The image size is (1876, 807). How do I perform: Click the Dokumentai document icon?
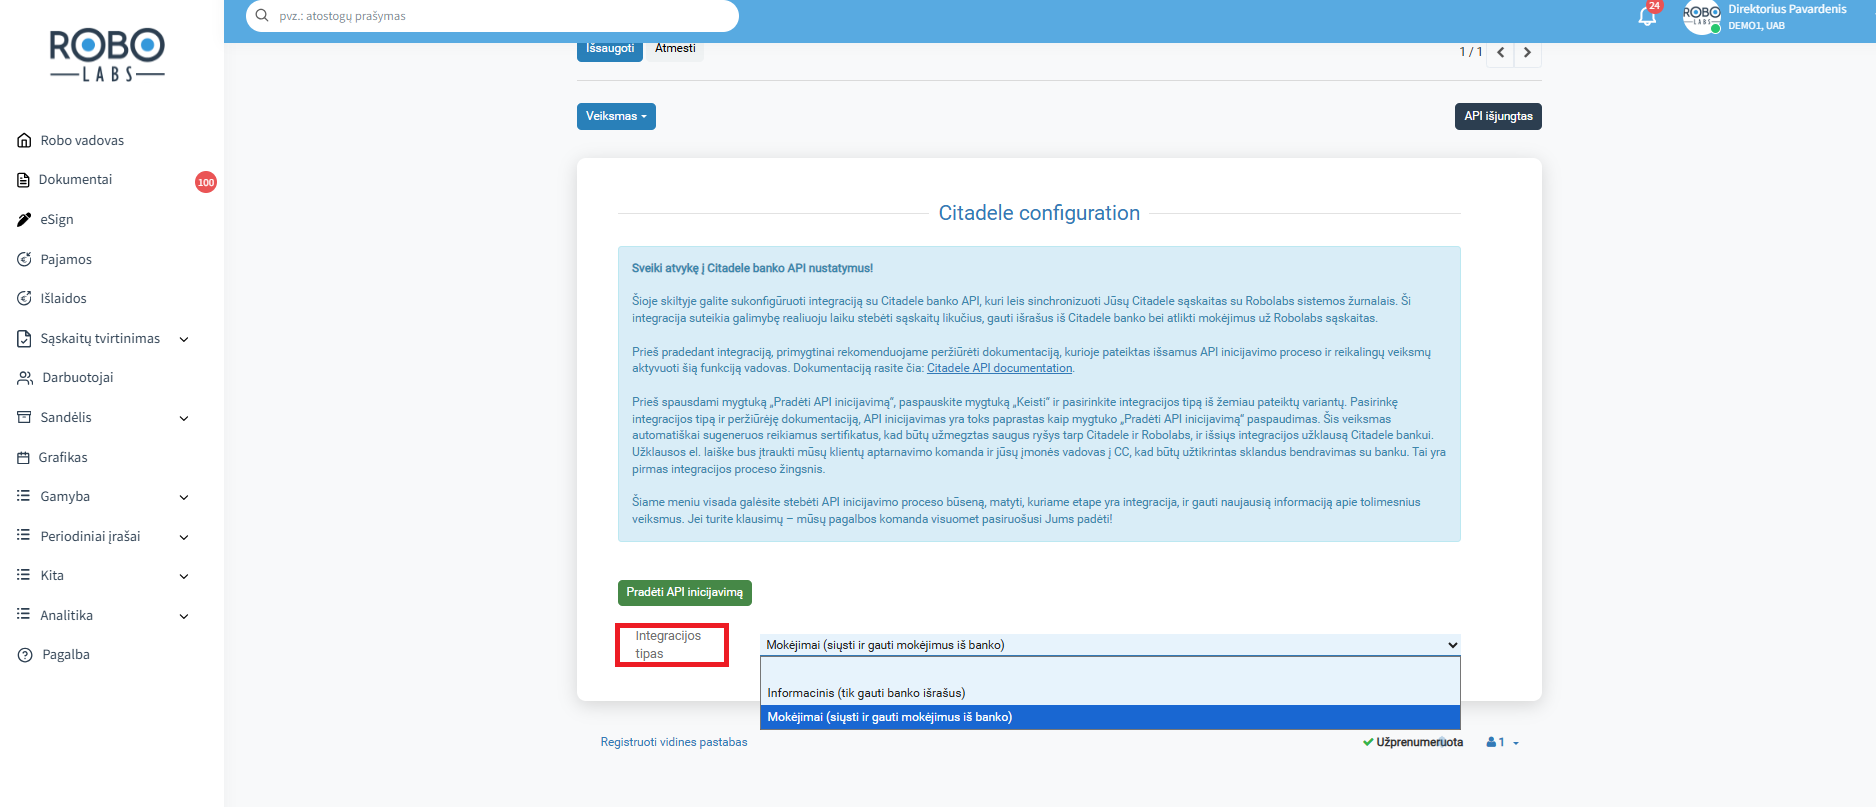pyautogui.click(x=24, y=180)
